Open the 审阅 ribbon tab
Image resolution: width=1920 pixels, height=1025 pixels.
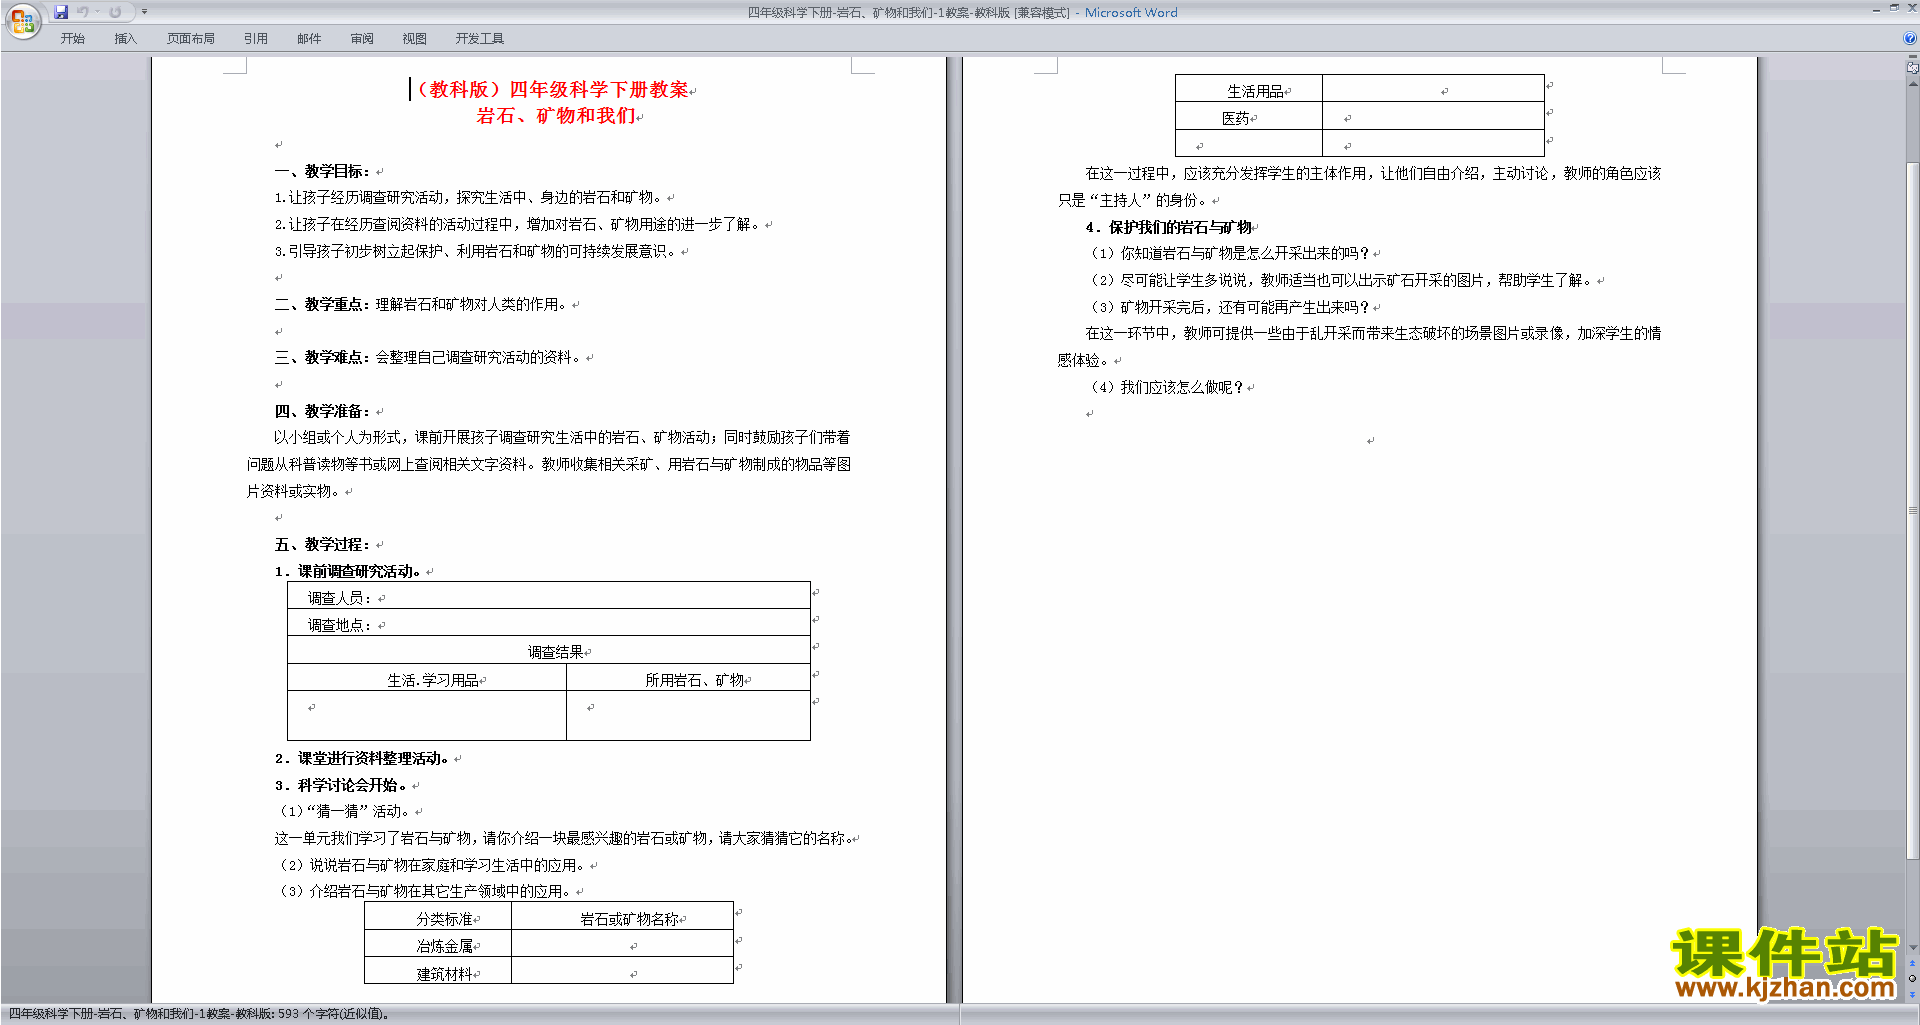pyautogui.click(x=362, y=39)
